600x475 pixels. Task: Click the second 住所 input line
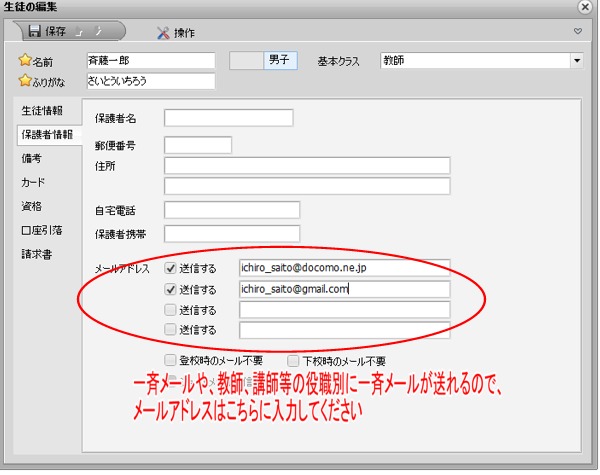point(307,186)
